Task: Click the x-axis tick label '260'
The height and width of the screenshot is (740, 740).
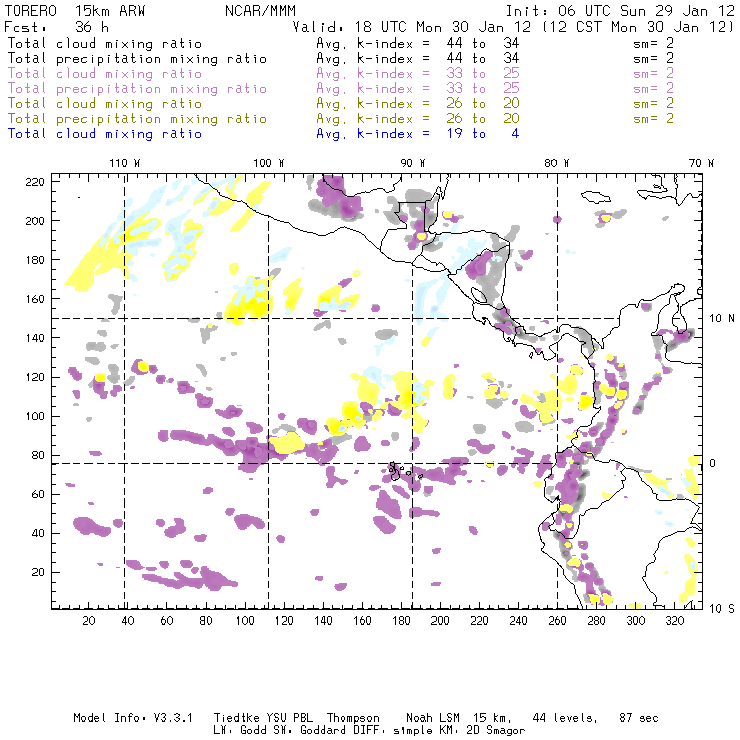Action: point(557,621)
